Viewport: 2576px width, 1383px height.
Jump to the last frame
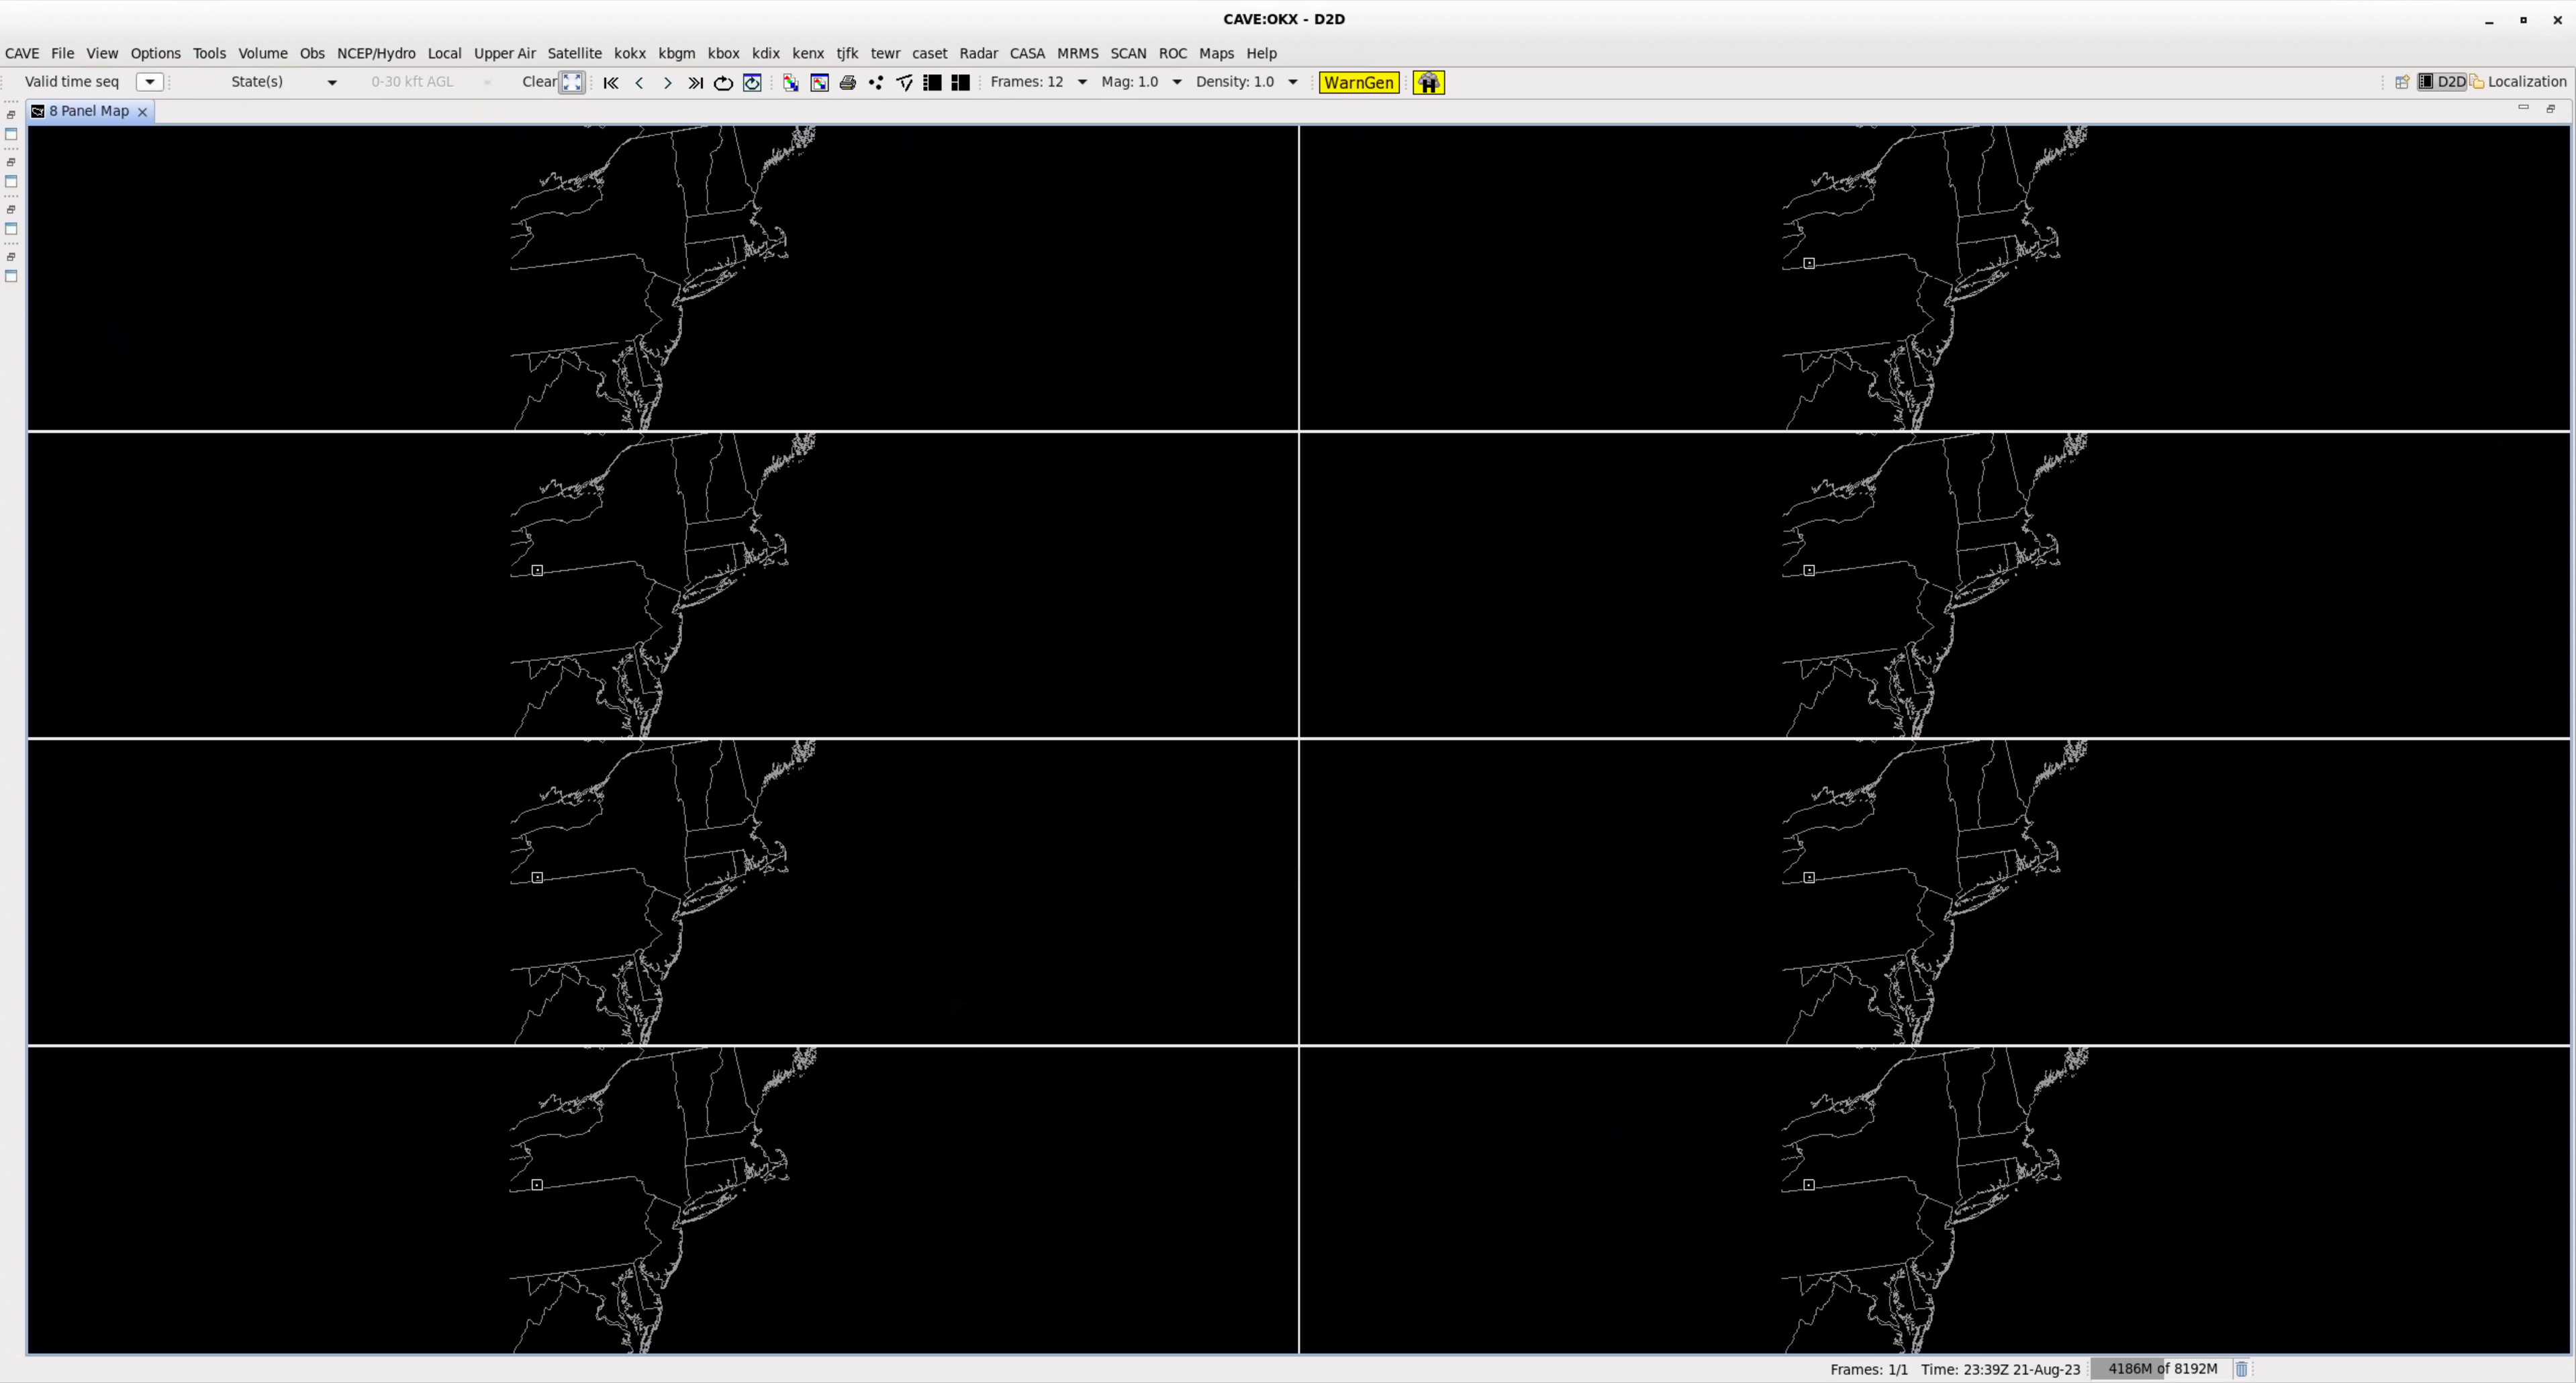click(695, 83)
